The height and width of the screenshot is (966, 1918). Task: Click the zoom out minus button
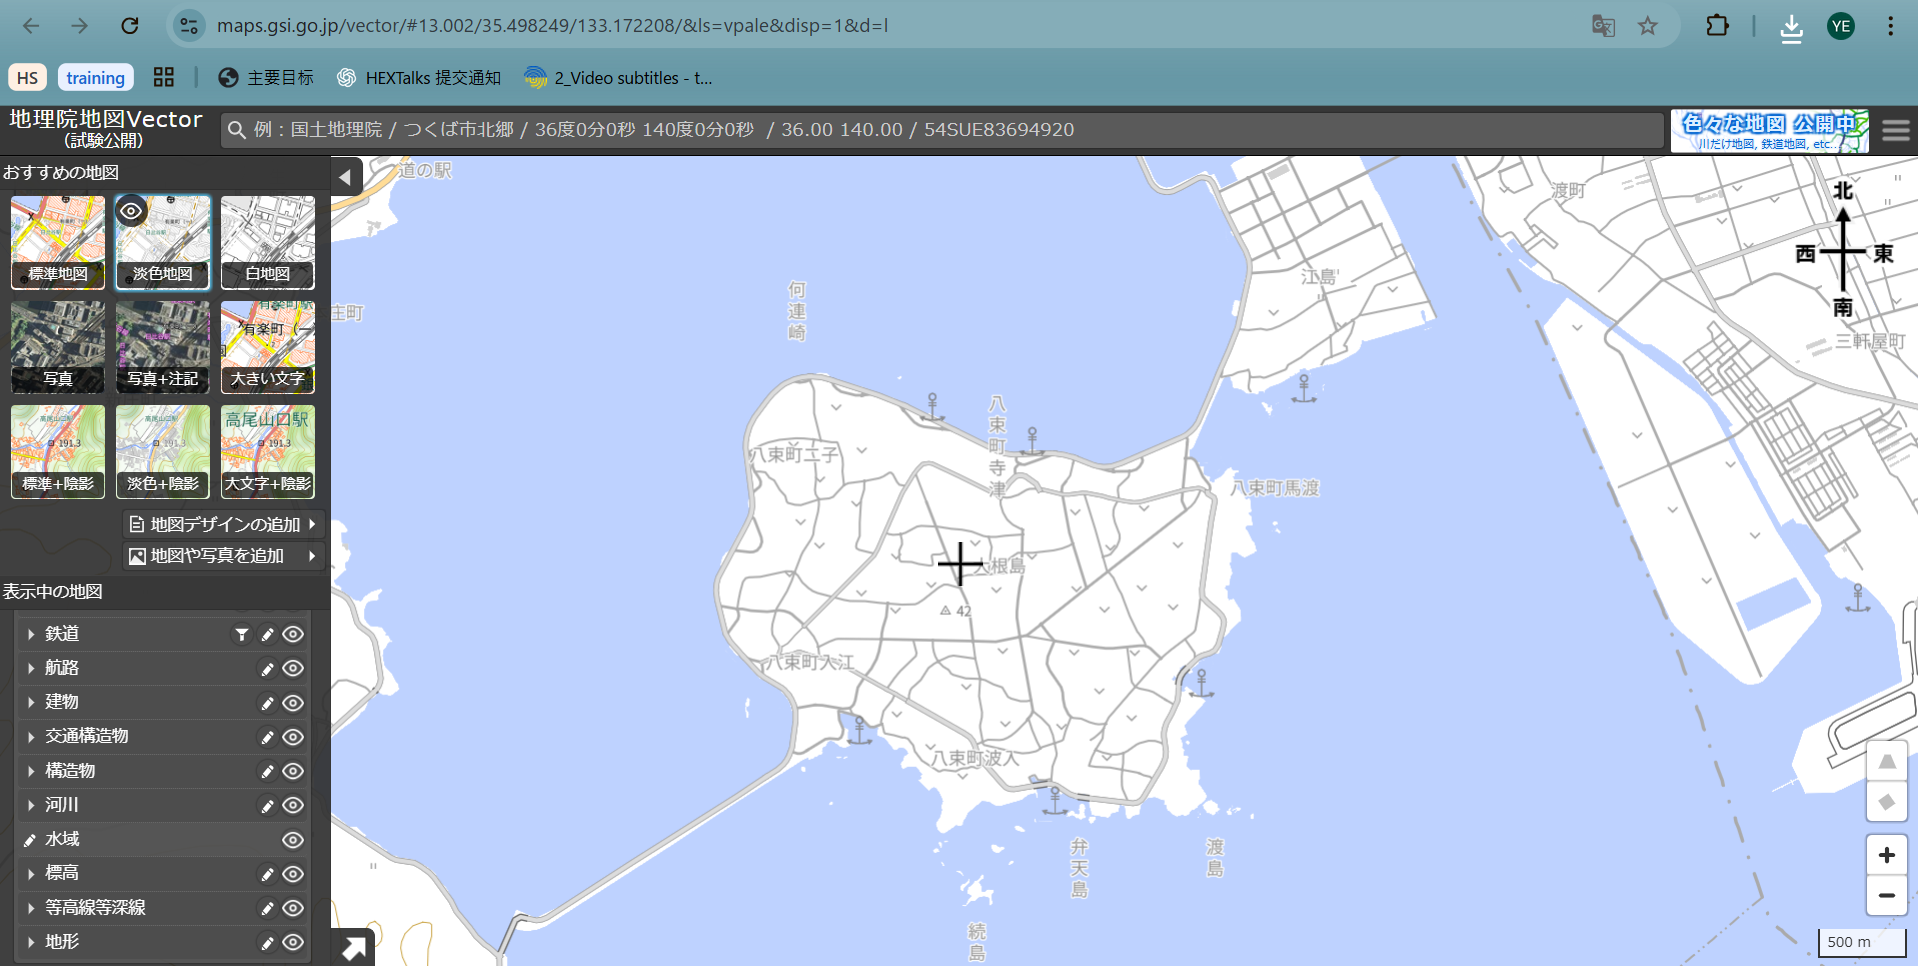coord(1886,896)
